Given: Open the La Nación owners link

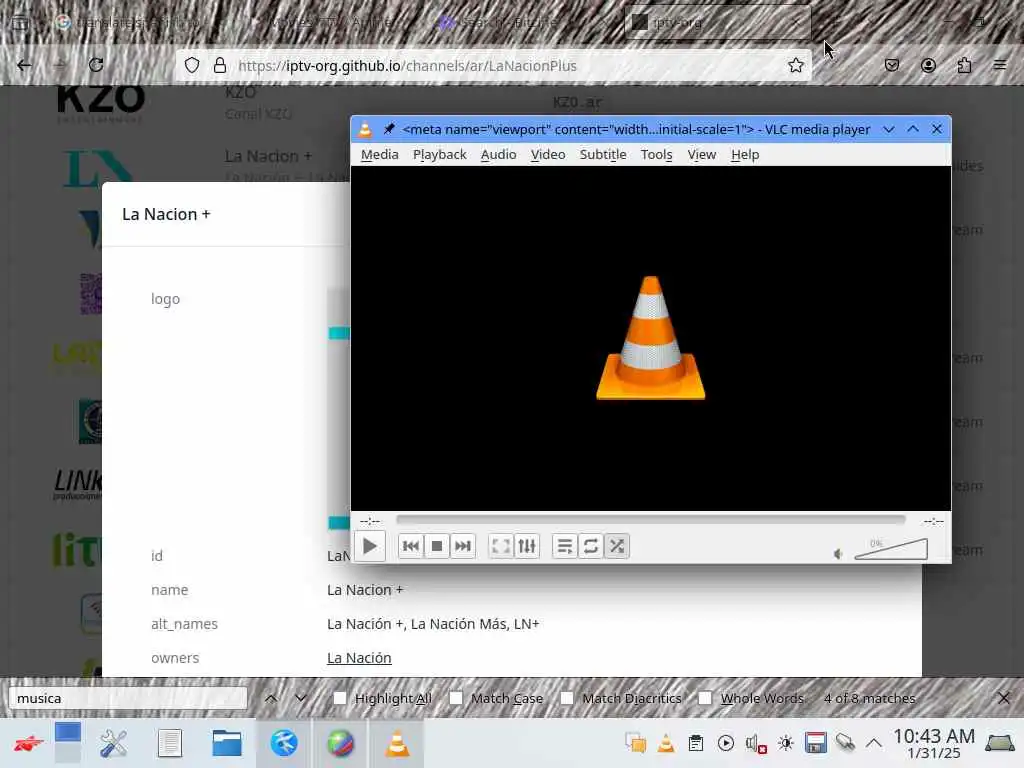Looking at the screenshot, I should click(x=359, y=658).
